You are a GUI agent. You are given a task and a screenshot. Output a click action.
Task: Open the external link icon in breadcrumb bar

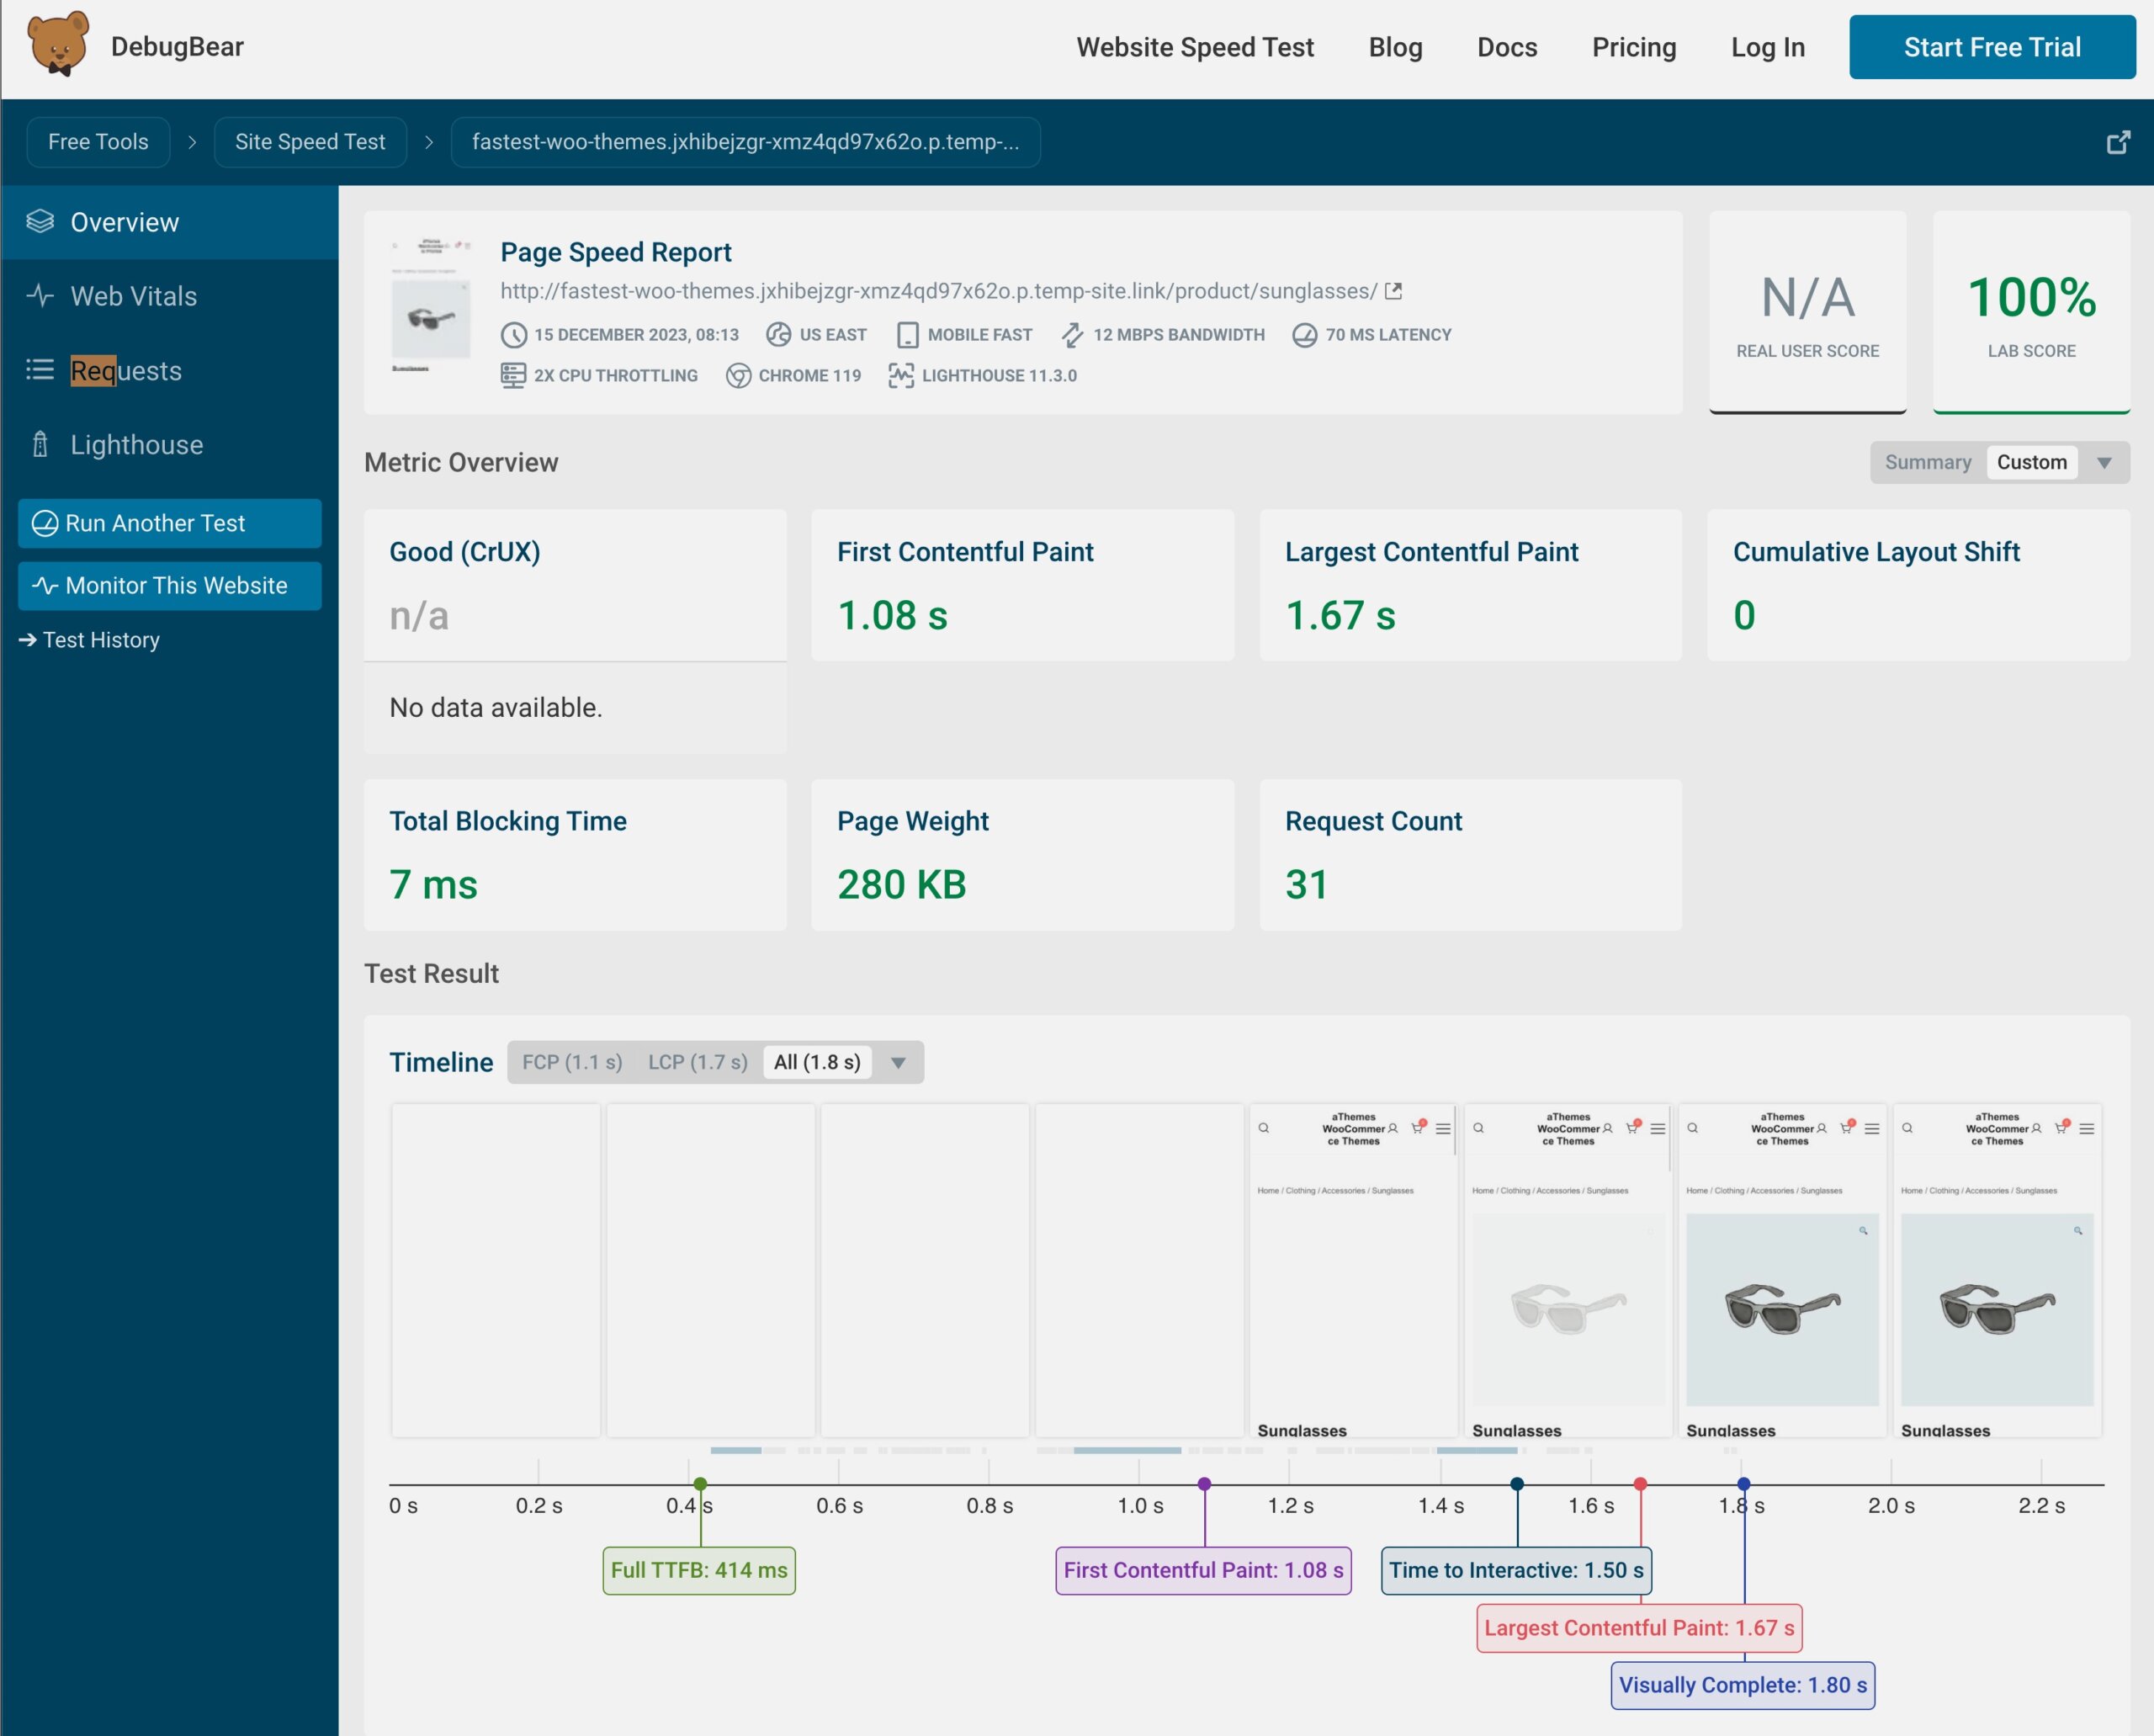coord(2118,142)
